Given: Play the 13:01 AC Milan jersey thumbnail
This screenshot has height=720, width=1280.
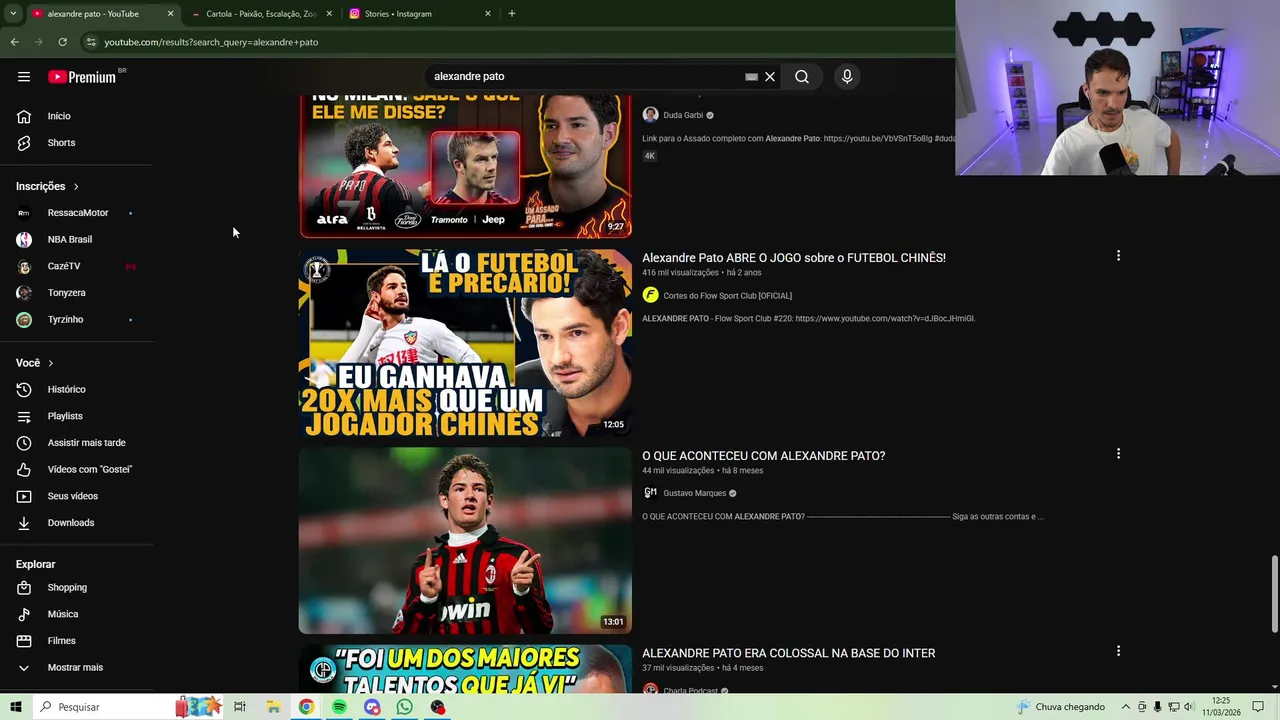Looking at the screenshot, I should click(465, 540).
